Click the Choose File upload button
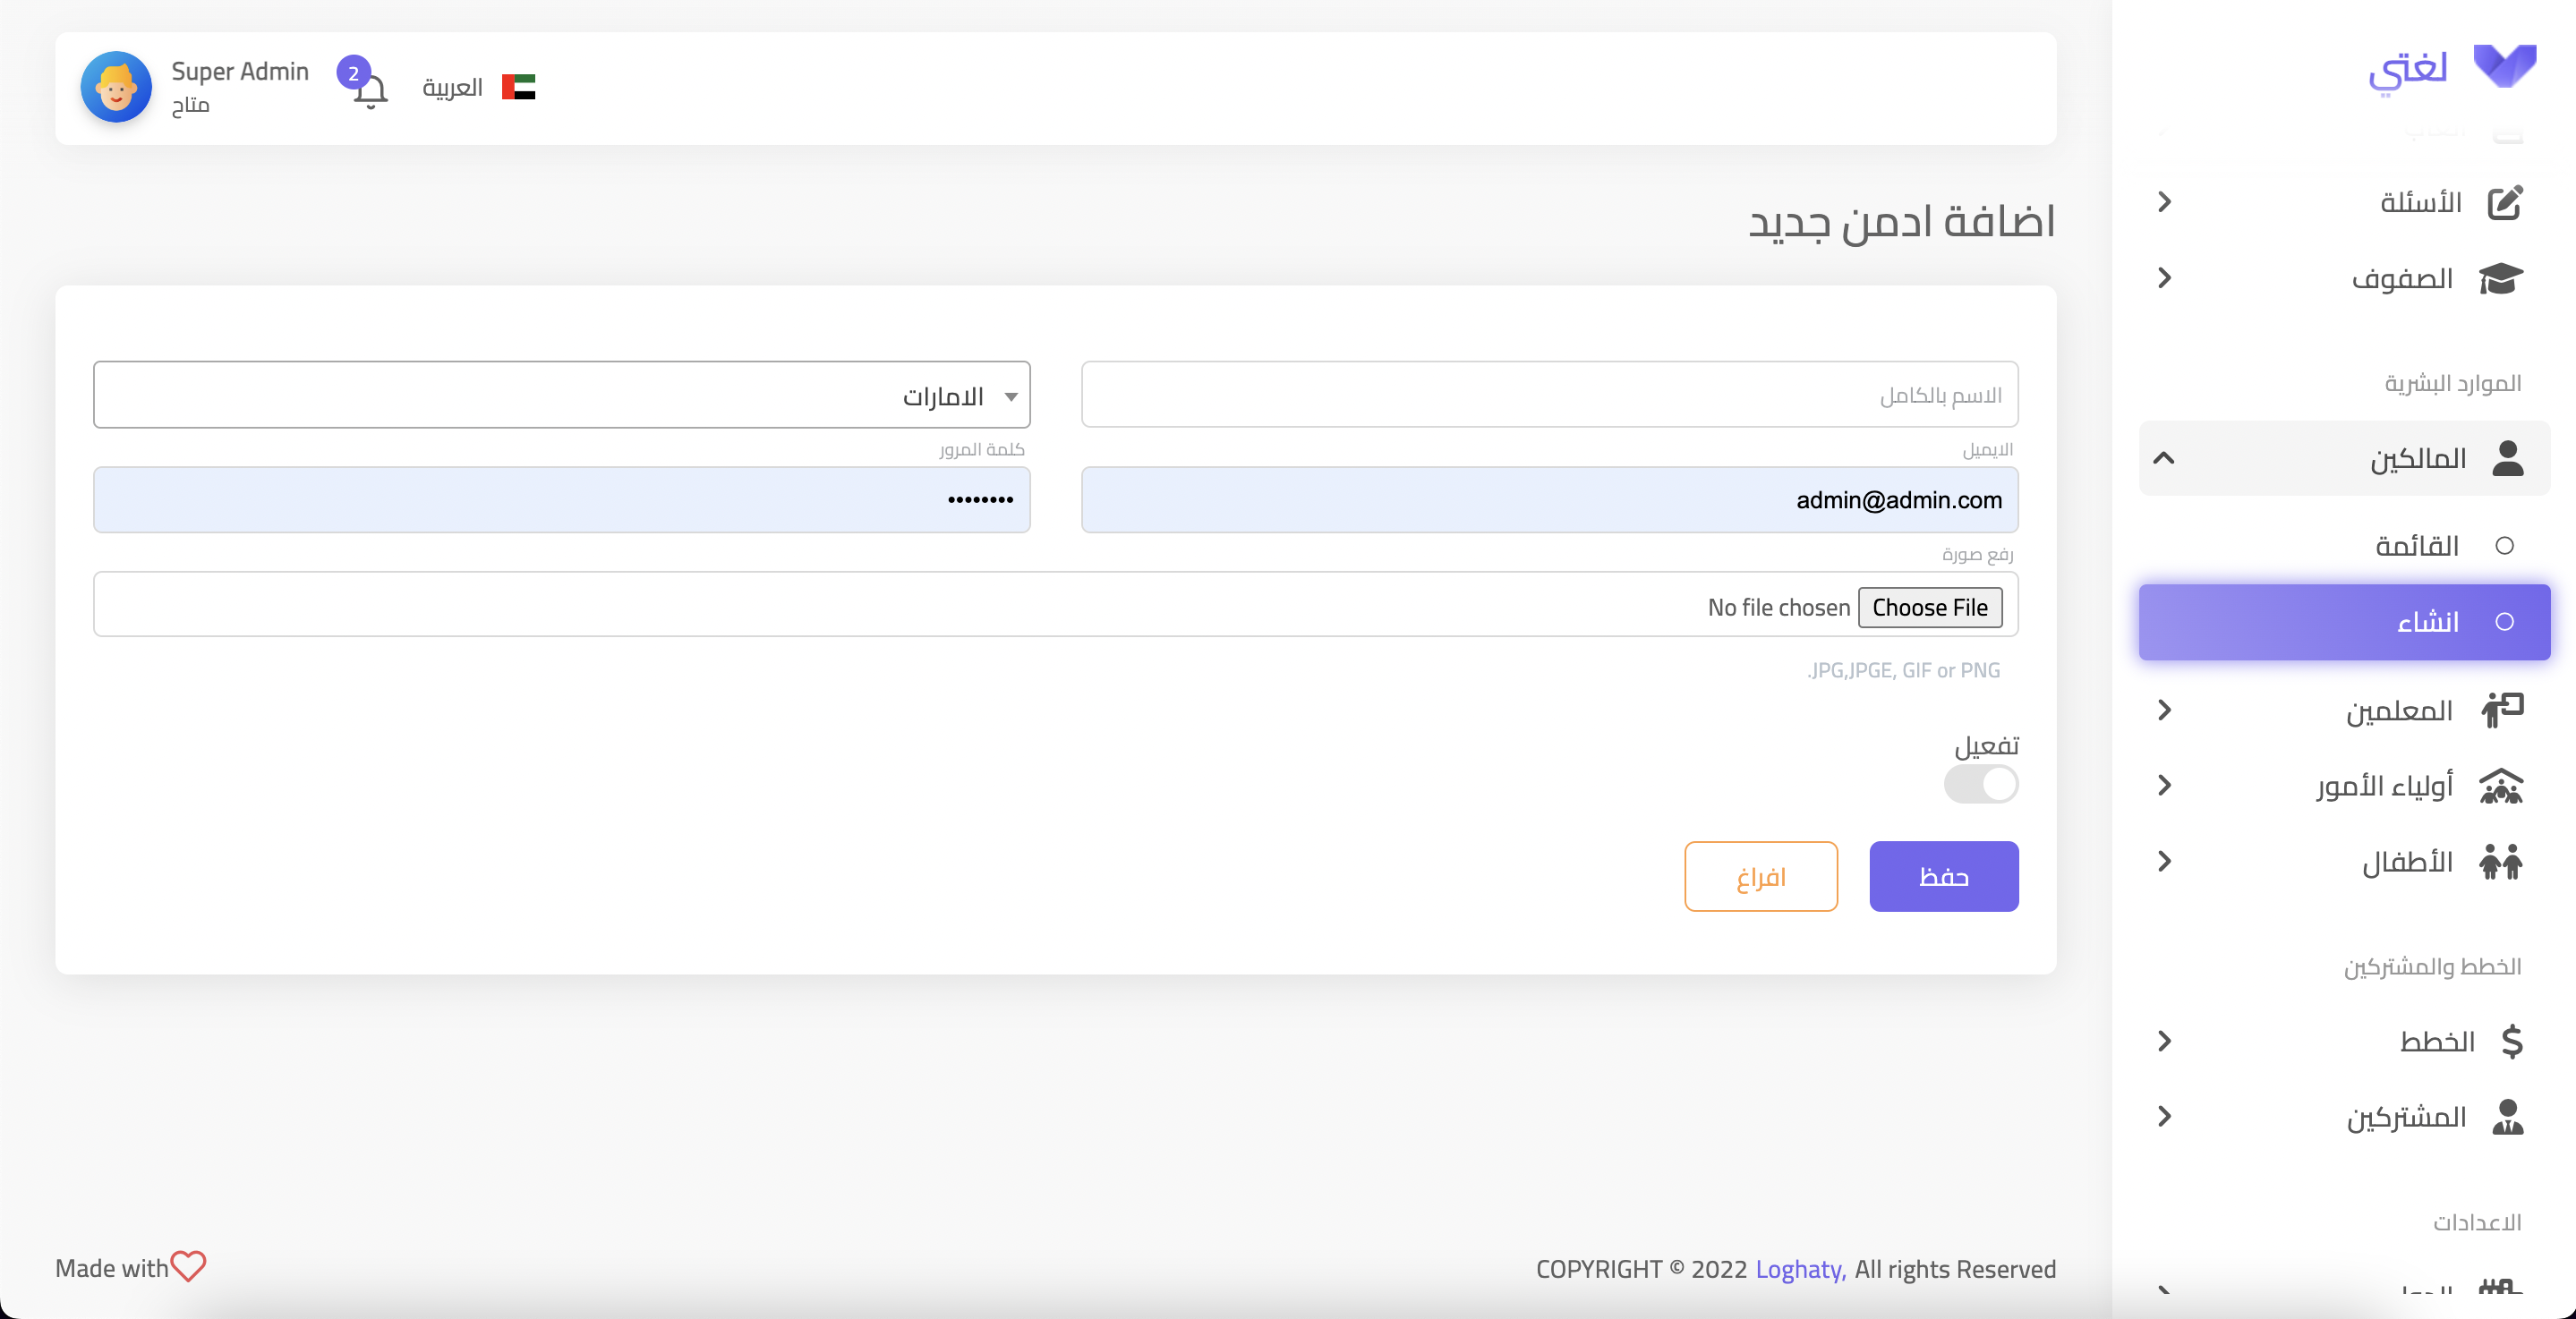Screen dimensions: 2576x1319 [x=1929, y=608]
